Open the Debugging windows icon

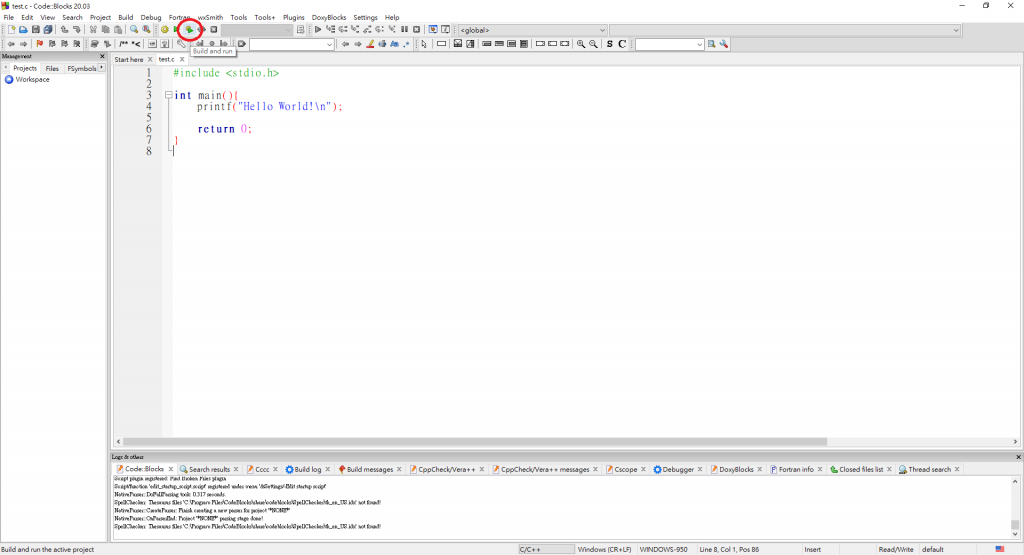pos(433,30)
